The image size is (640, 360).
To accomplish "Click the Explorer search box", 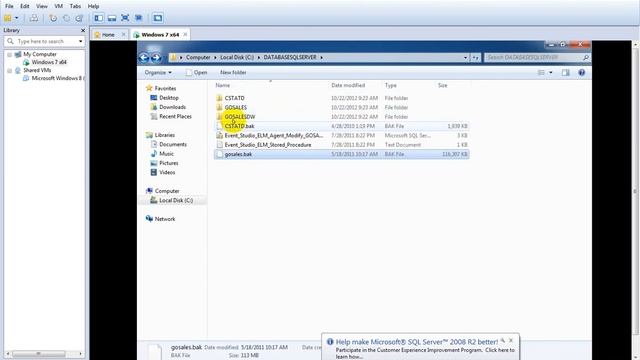I will pyautogui.click(x=533, y=58).
